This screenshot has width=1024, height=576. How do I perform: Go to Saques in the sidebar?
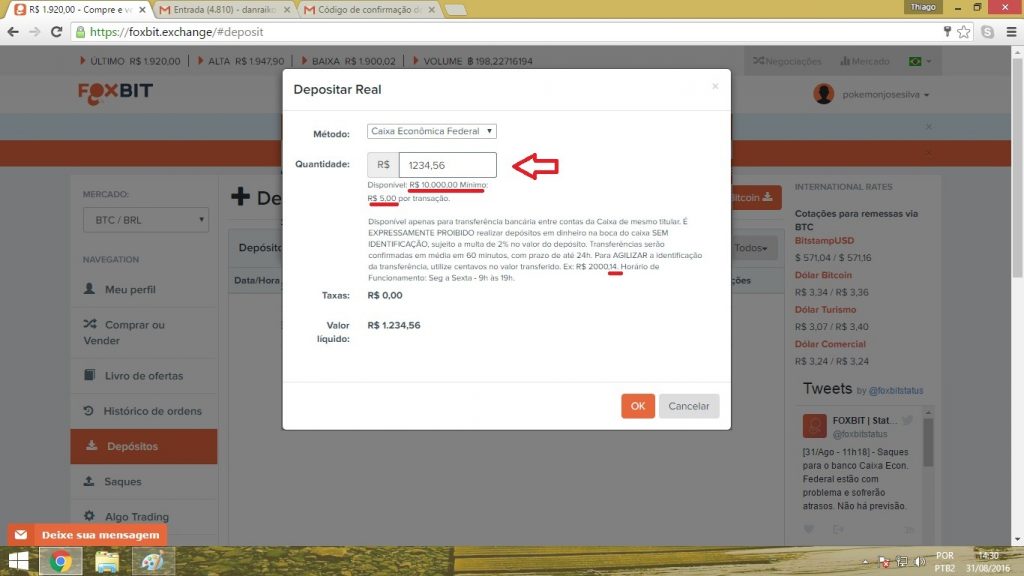click(x=123, y=482)
